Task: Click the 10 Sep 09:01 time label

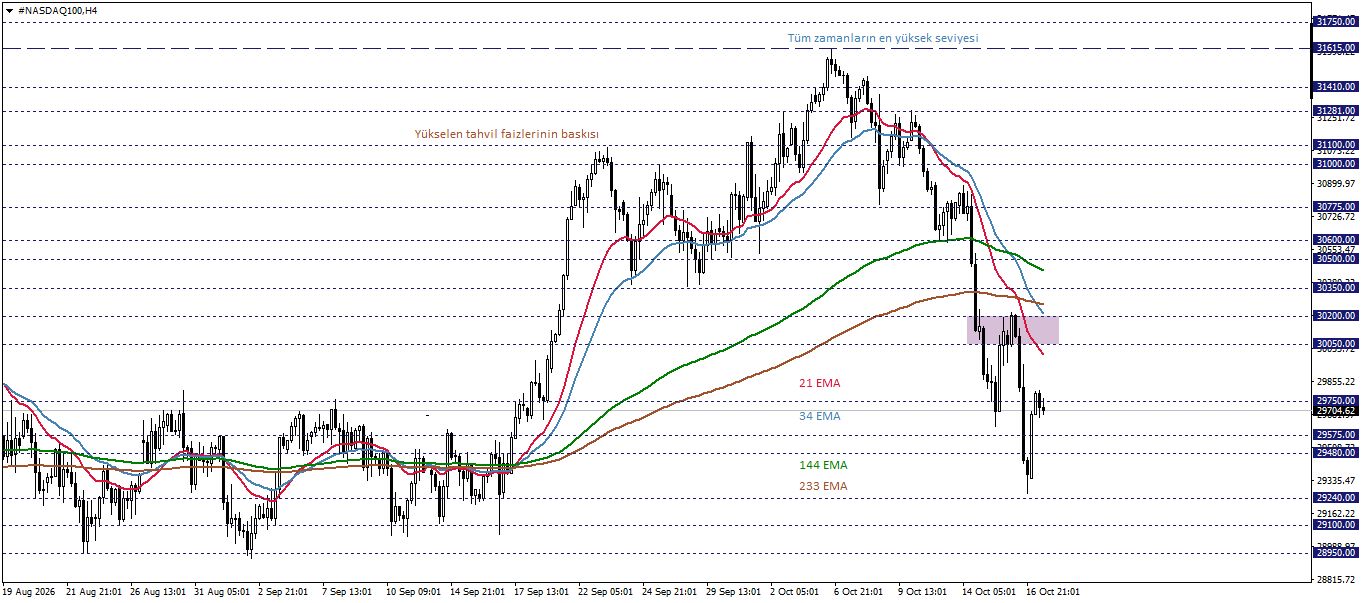Action: 414,592
